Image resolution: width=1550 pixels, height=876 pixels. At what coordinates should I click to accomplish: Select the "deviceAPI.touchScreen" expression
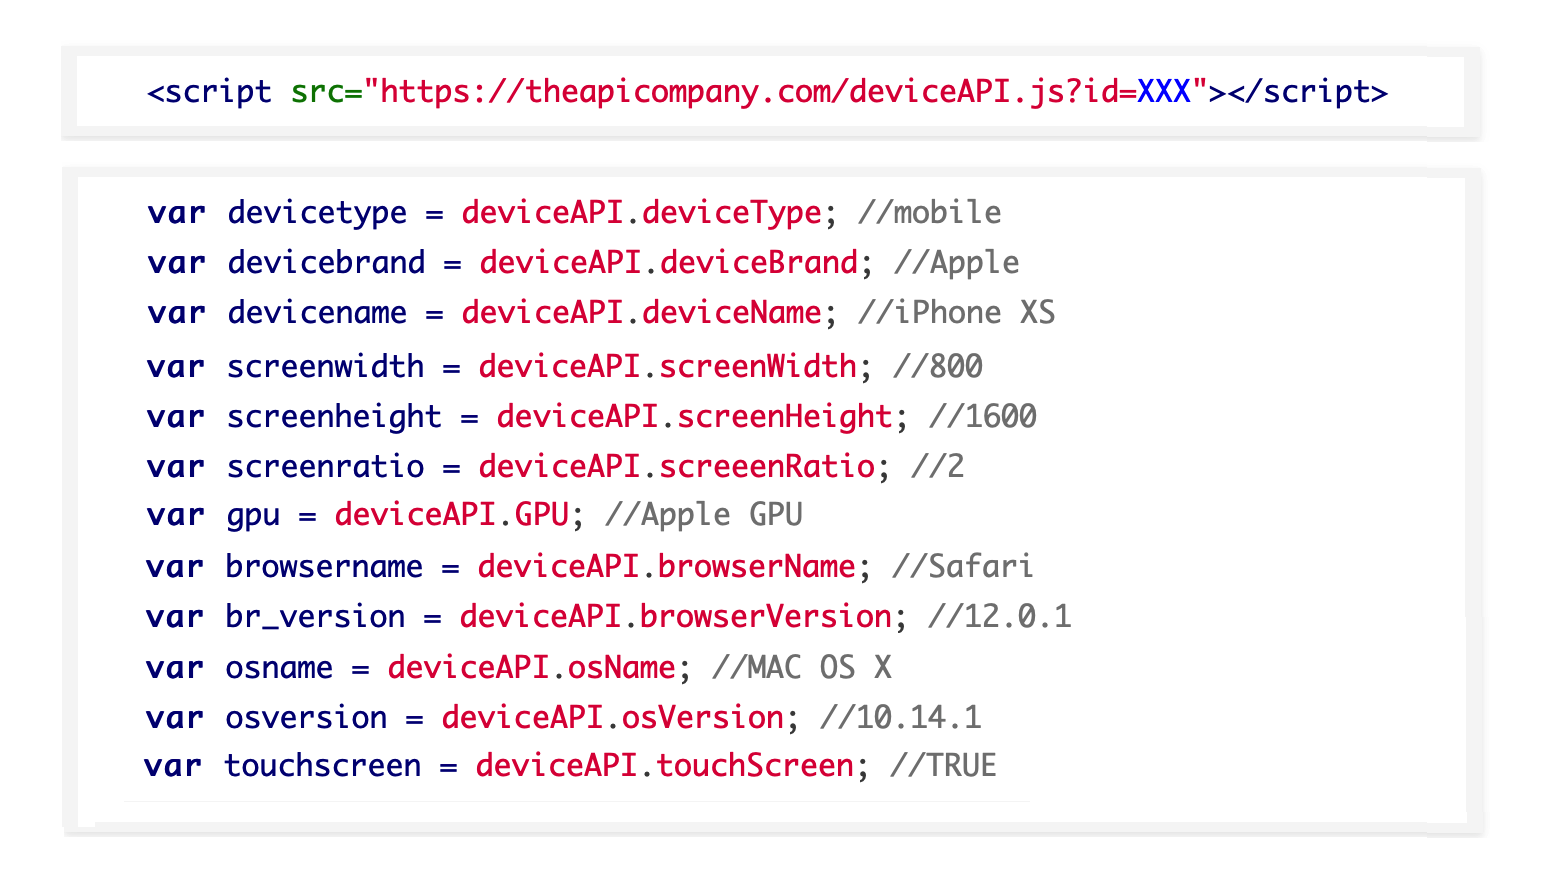point(664,765)
